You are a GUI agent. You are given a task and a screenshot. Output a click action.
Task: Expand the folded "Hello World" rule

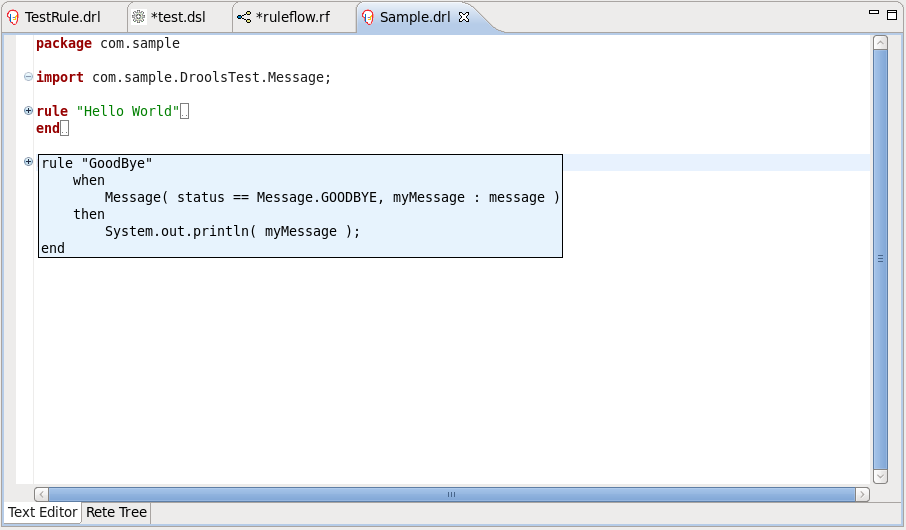pyautogui.click(x=28, y=110)
